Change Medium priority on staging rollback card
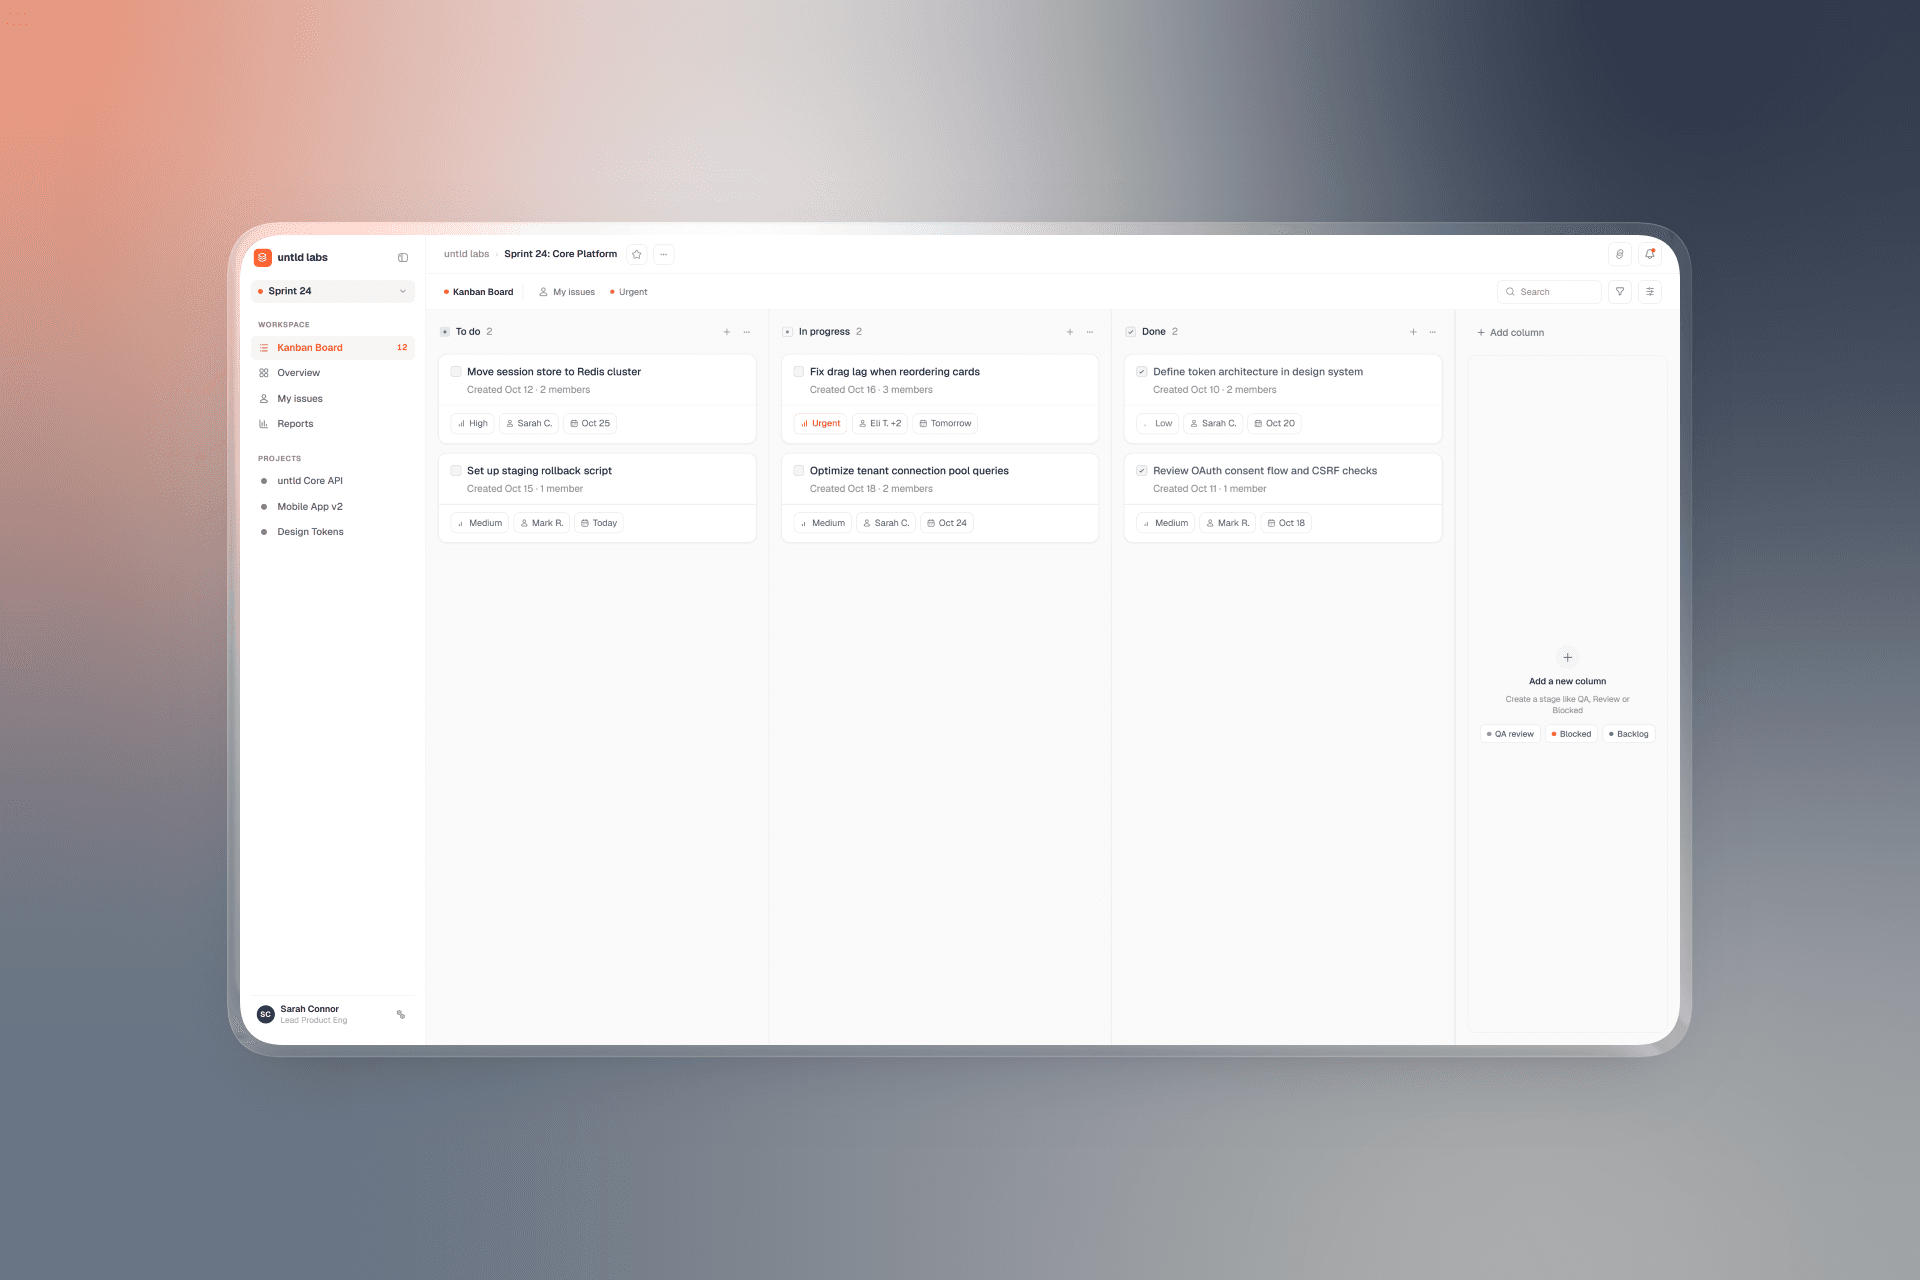 [480, 523]
